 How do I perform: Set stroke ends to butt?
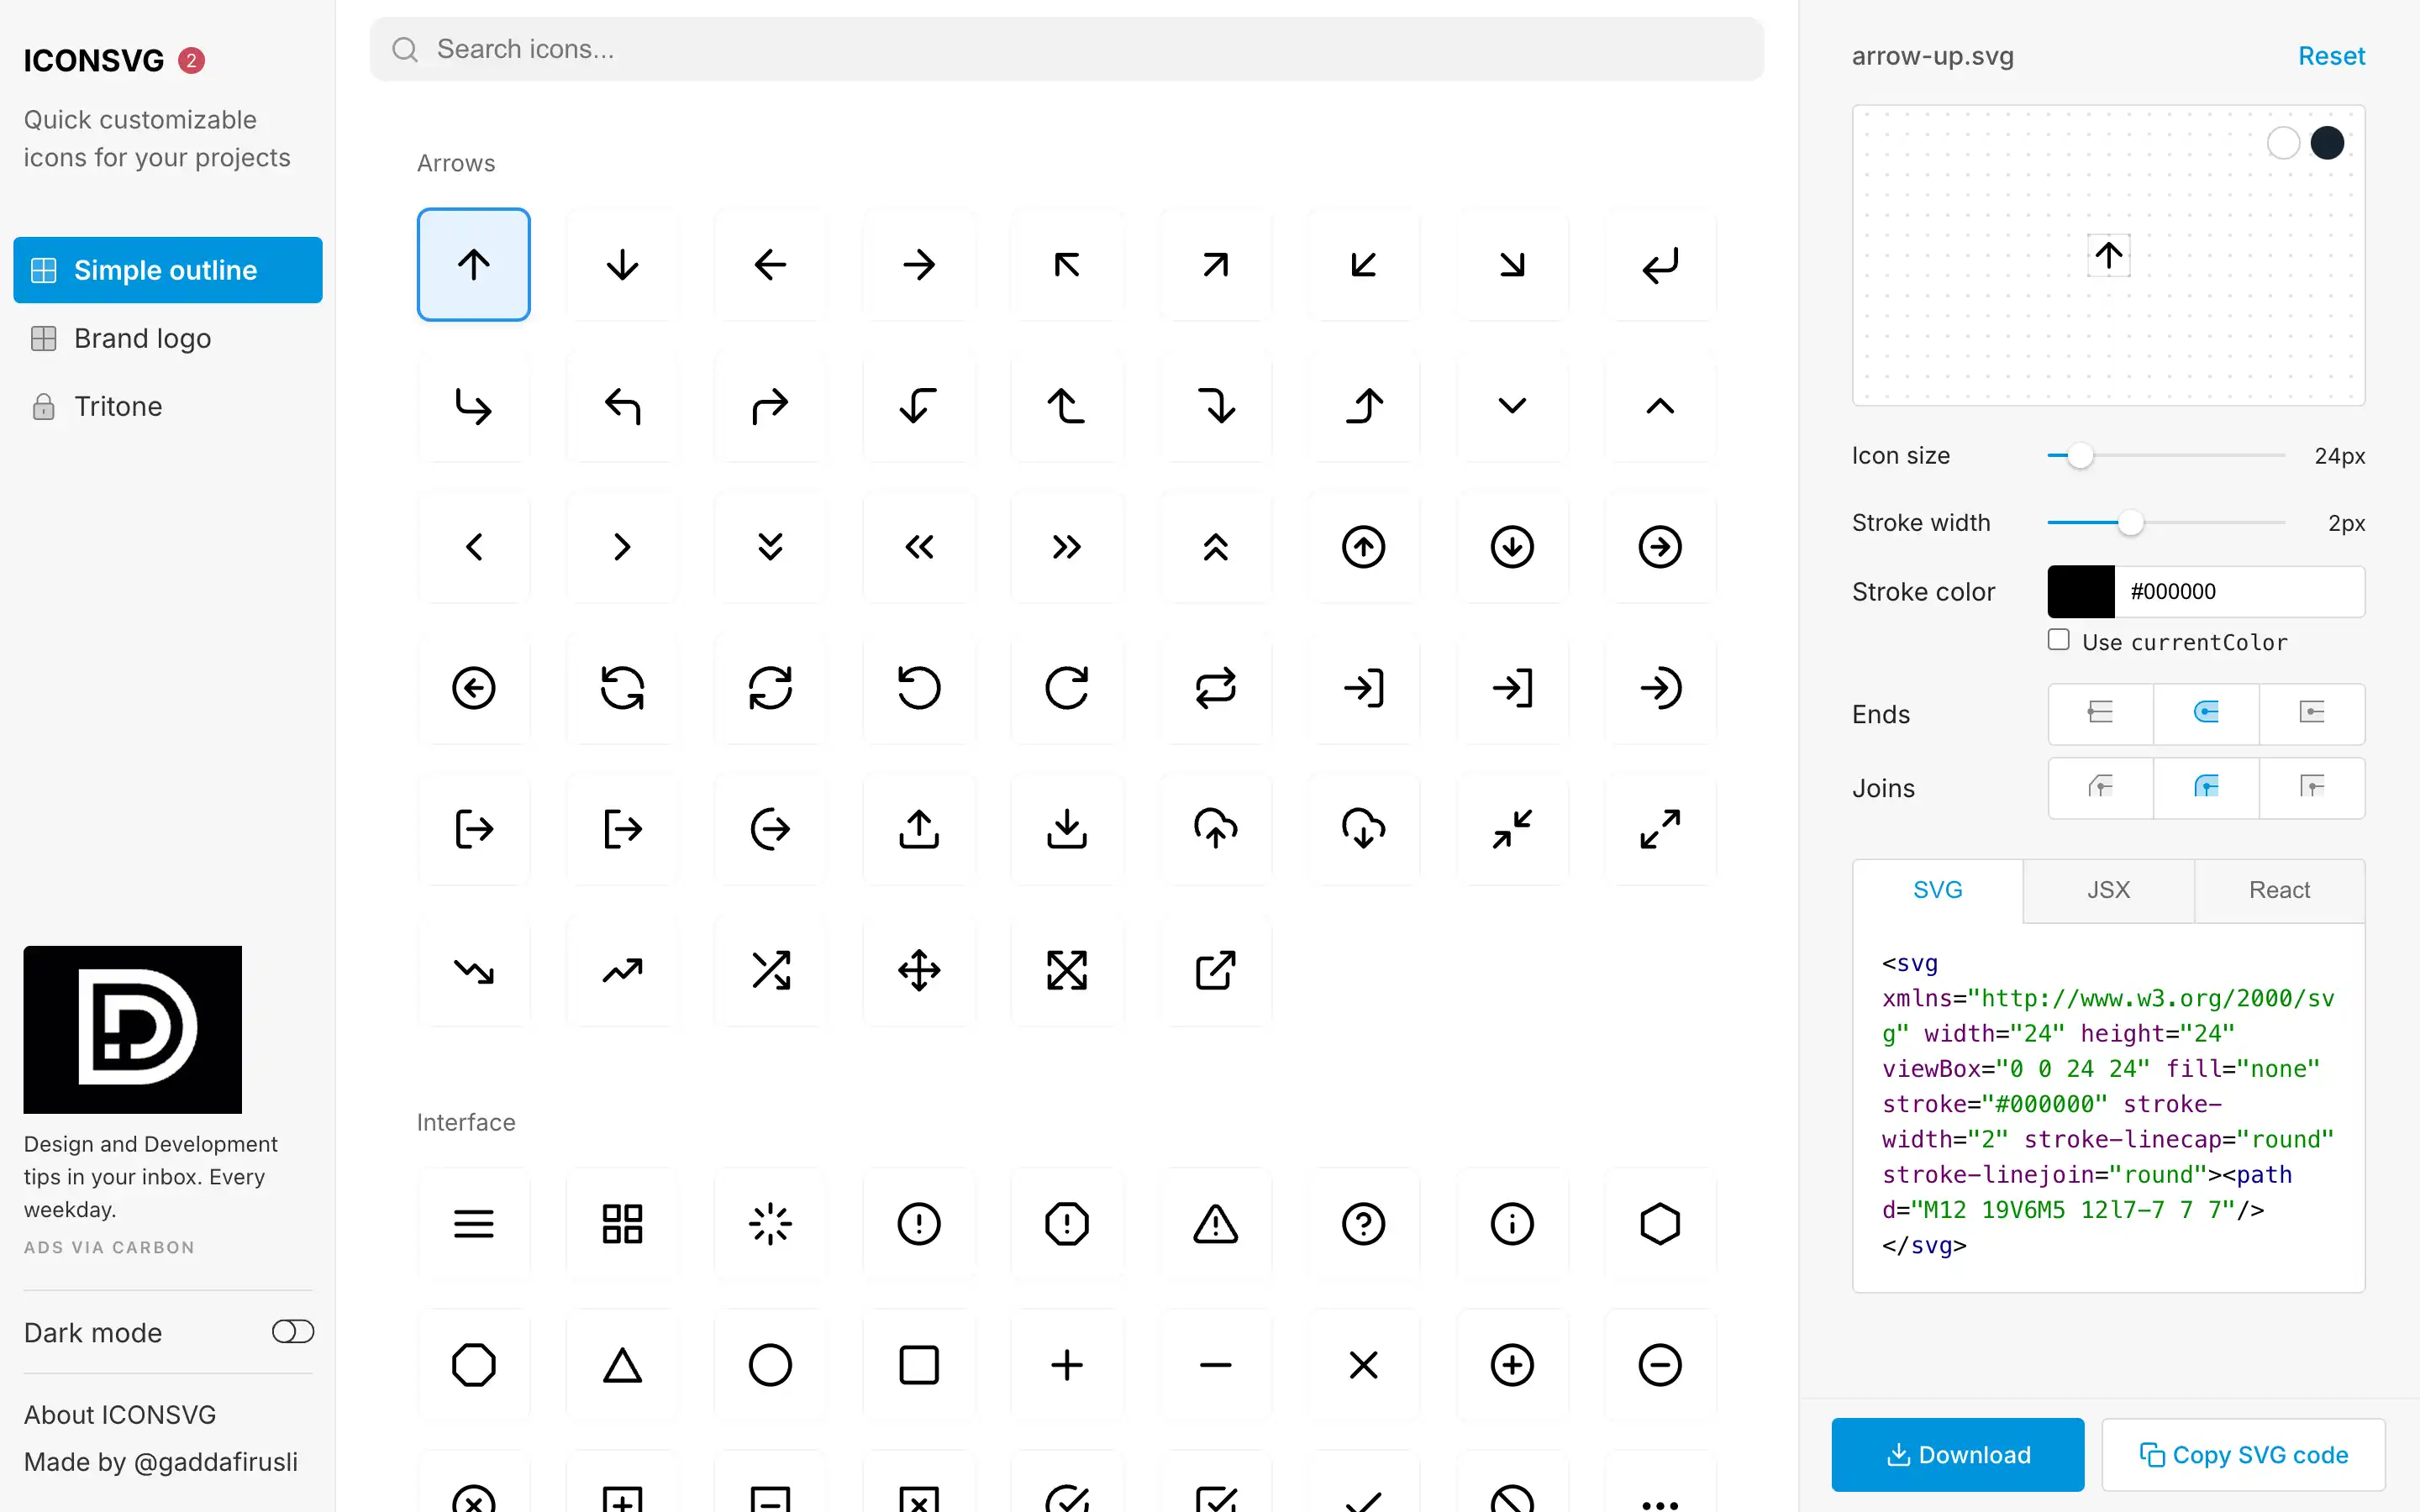pos(2100,713)
